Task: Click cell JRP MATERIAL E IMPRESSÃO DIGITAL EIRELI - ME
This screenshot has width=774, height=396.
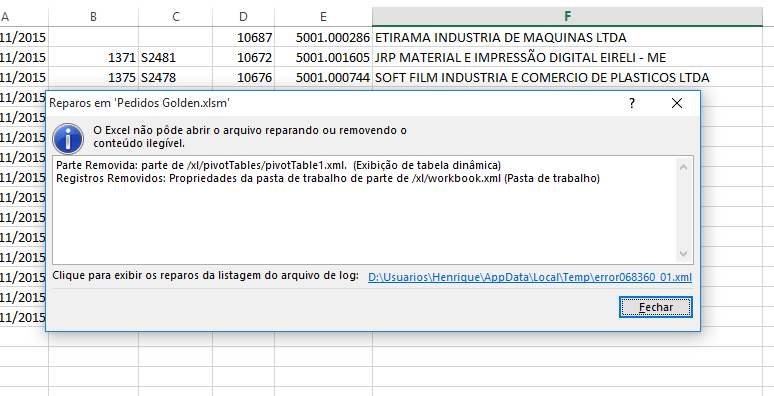Action: [x=567, y=57]
